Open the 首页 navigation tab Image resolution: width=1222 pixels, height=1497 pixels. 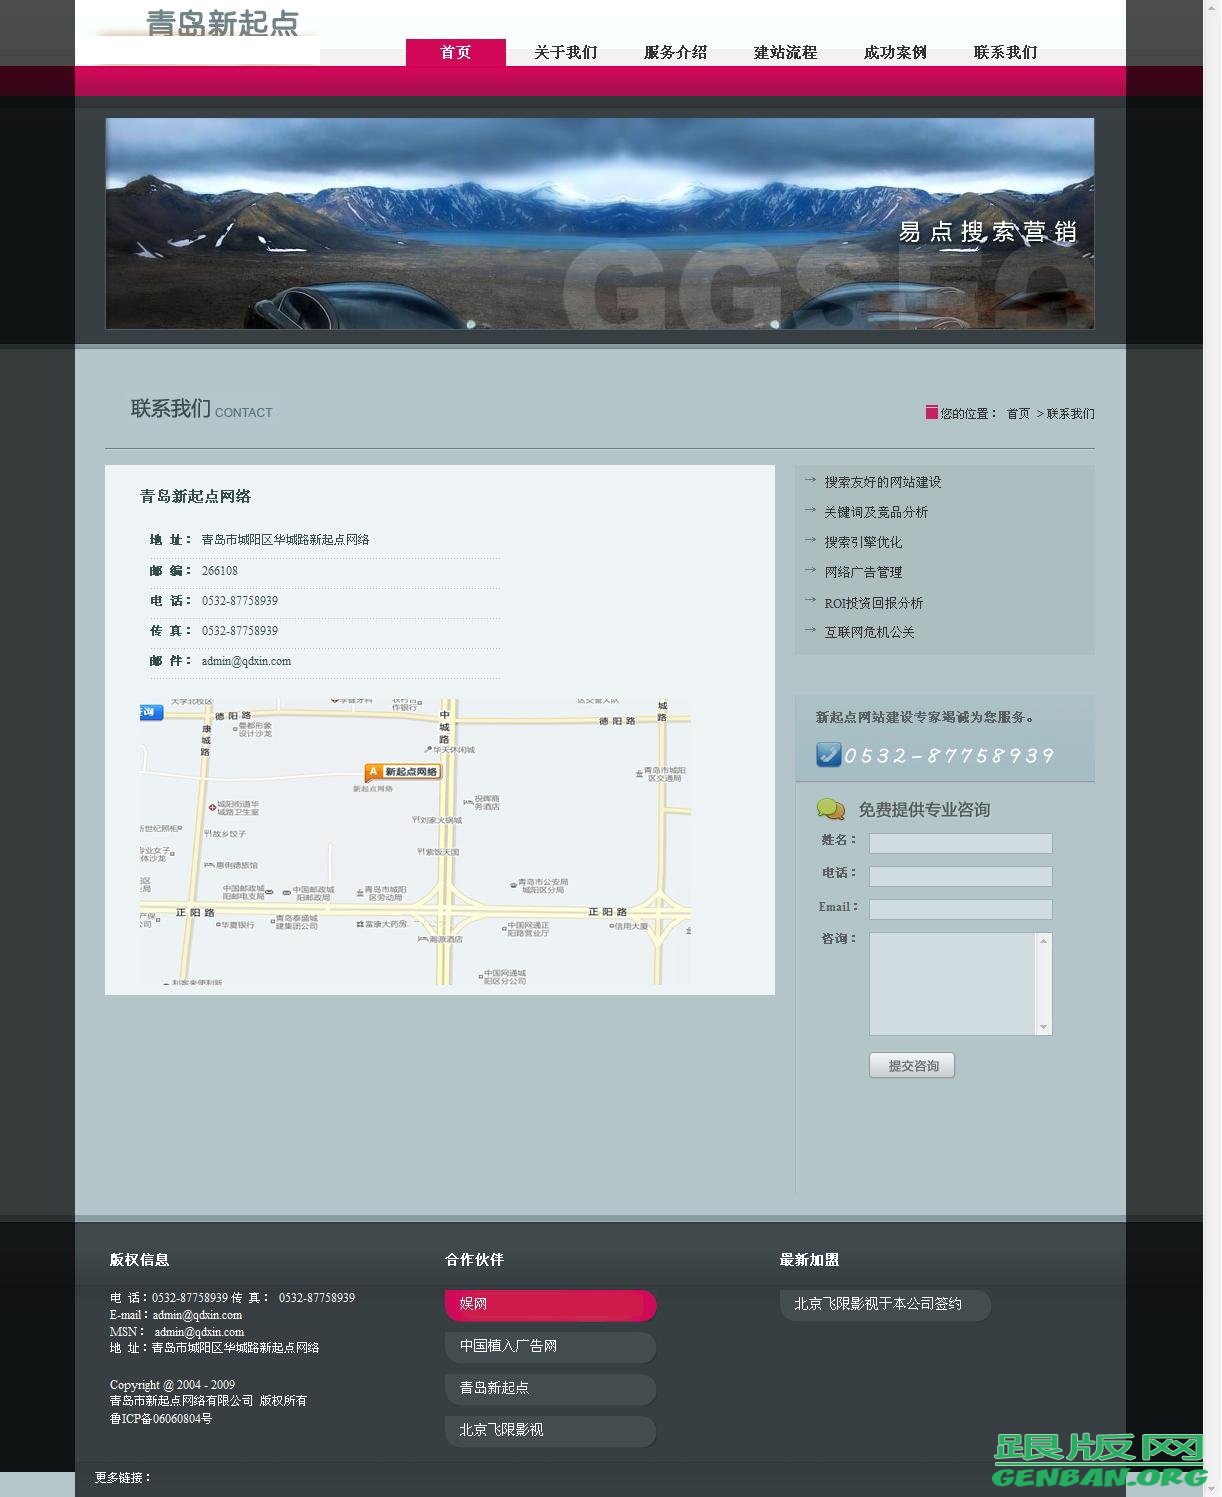[455, 52]
